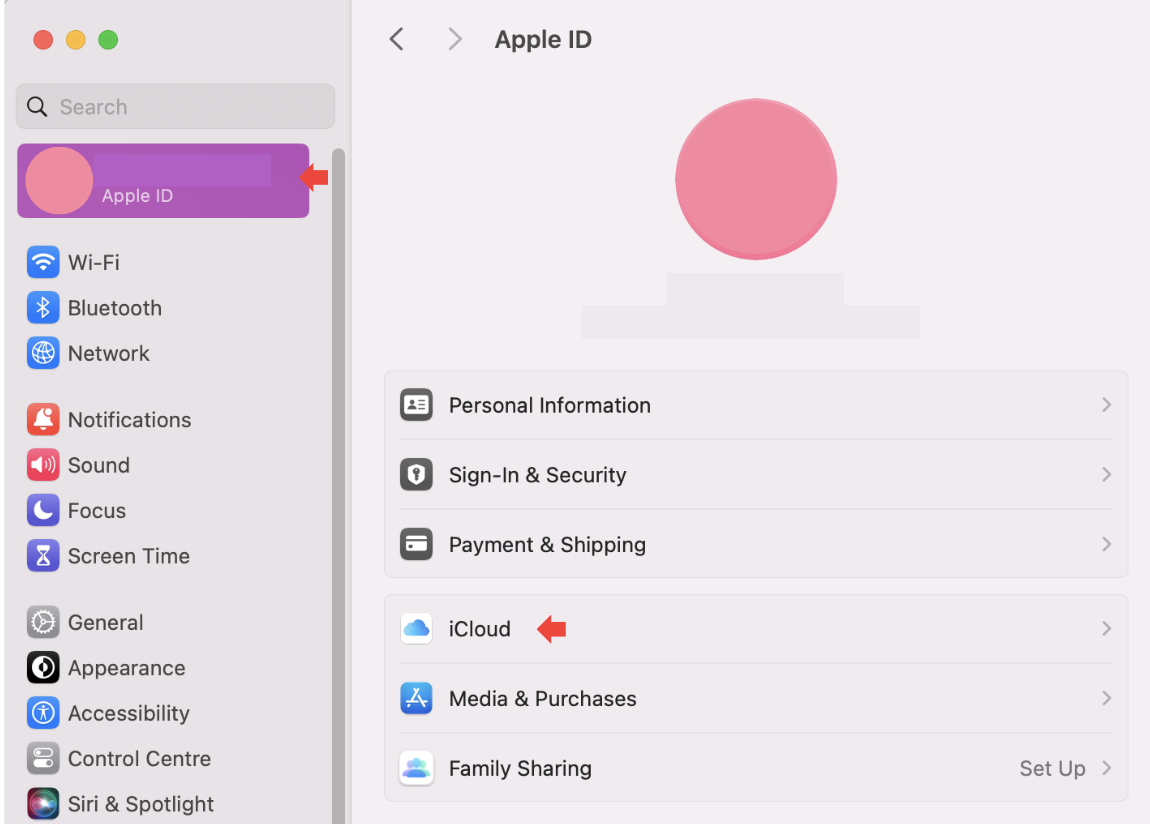The width and height of the screenshot is (1150, 824).
Task: Expand Family Sharing row chevron
Action: pos(1106,768)
